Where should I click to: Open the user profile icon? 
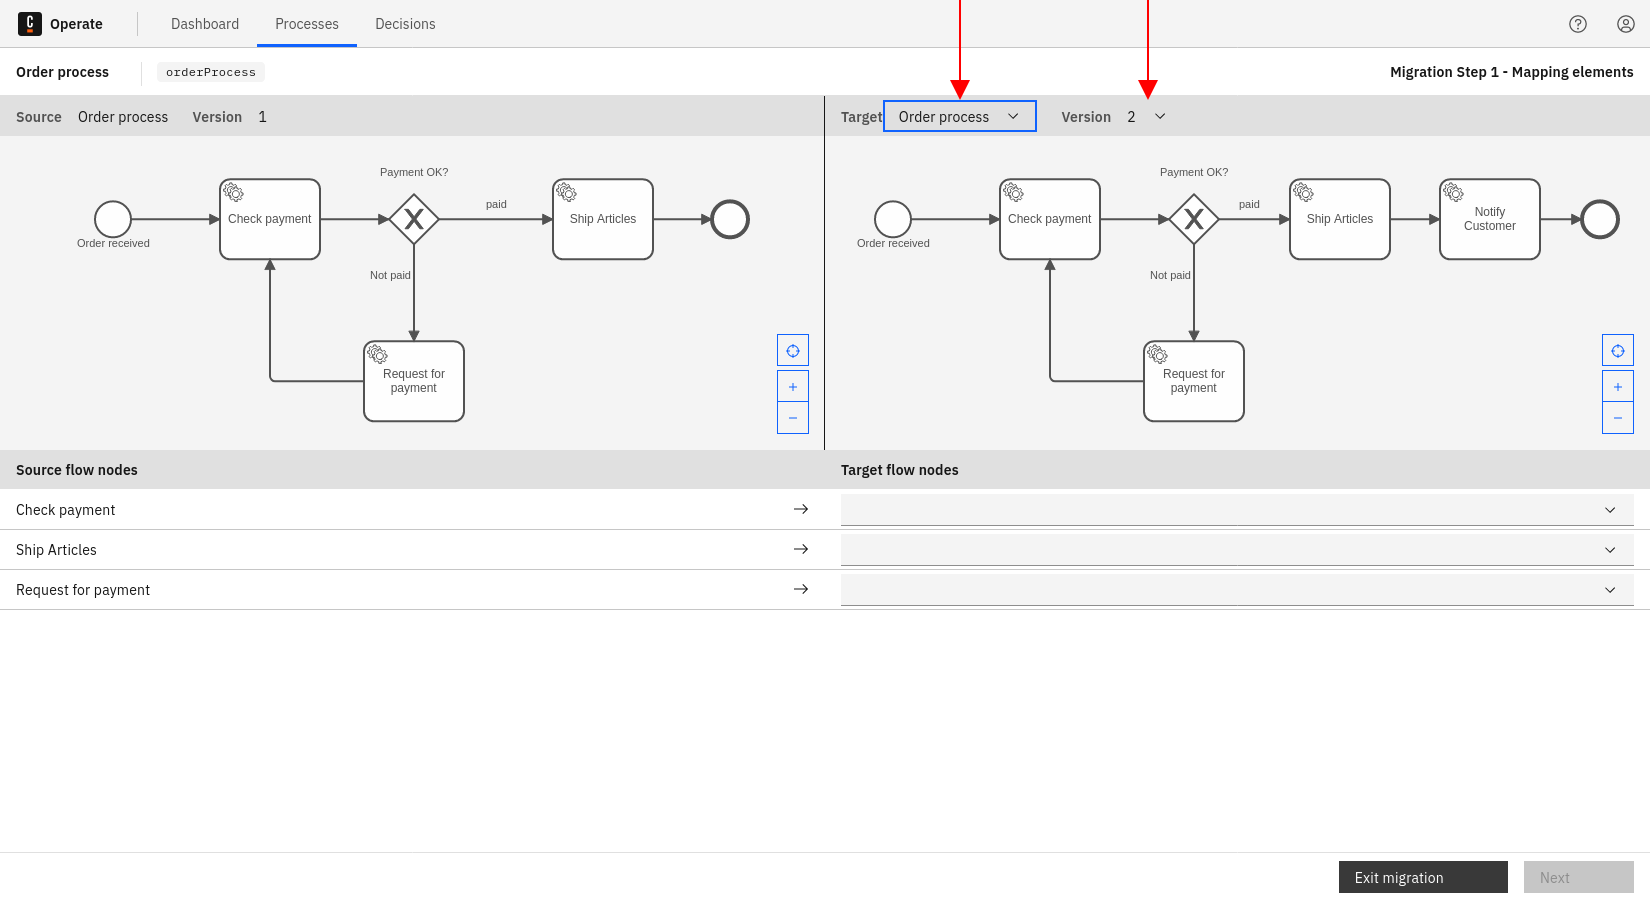point(1626,24)
